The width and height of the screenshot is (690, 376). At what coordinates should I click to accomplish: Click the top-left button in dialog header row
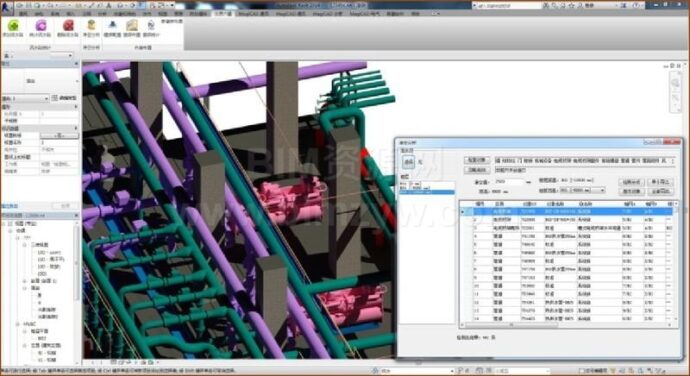pyautogui.click(x=477, y=160)
